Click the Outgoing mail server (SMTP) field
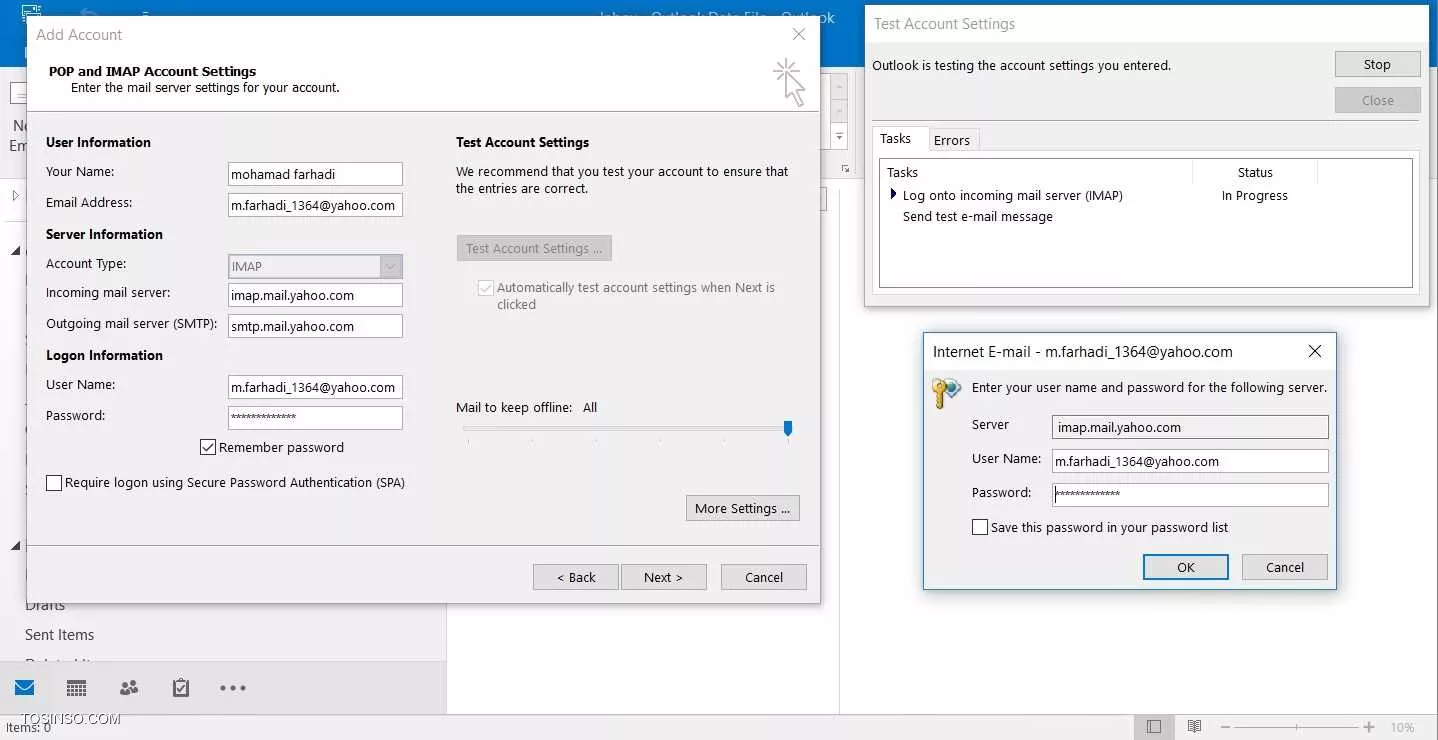1438x740 pixels. point(315,326)
